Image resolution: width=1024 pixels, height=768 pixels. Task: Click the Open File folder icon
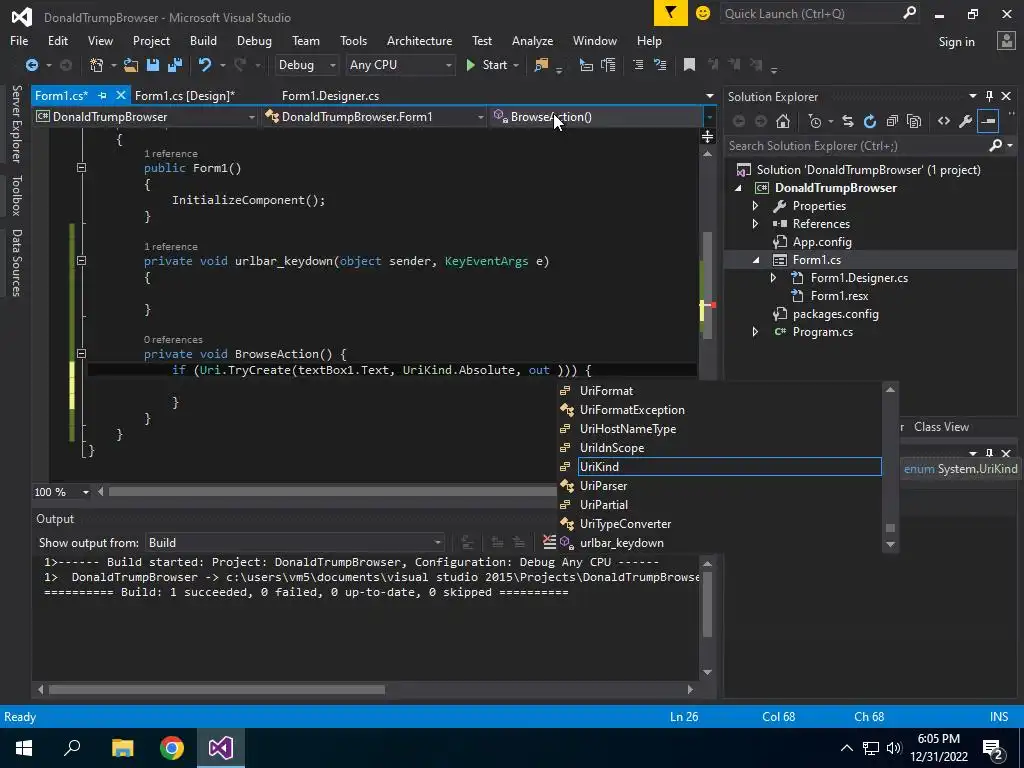pyautogui.click(x=131, y=65)
